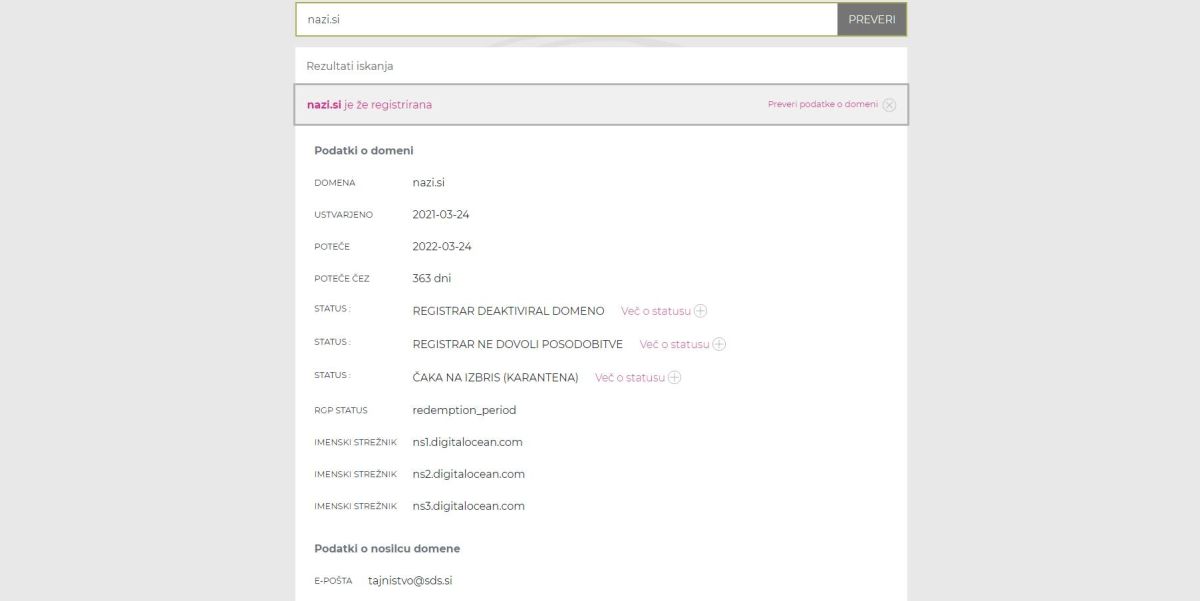Open 'Več o statusu' for REGISTRAR DEAKTIVIRAL DOMENO
Image resolution: width=1200 pixels, height=601 pixels.
[x=656, y=311]
